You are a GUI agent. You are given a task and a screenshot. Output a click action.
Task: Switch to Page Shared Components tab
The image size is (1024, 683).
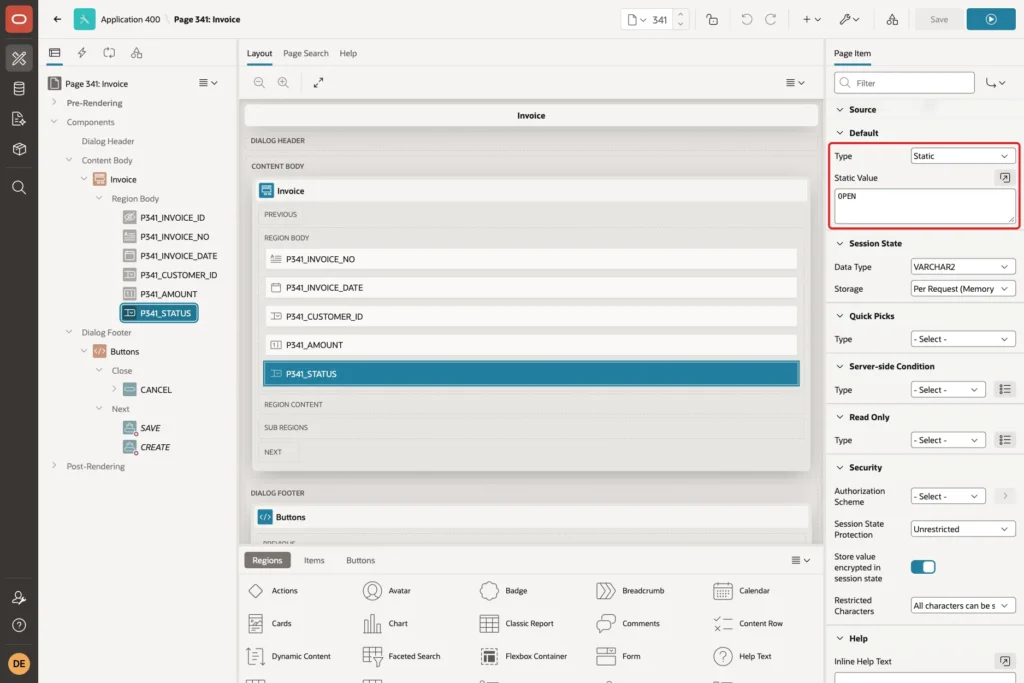pyautogui.click(x=136, y=53)
